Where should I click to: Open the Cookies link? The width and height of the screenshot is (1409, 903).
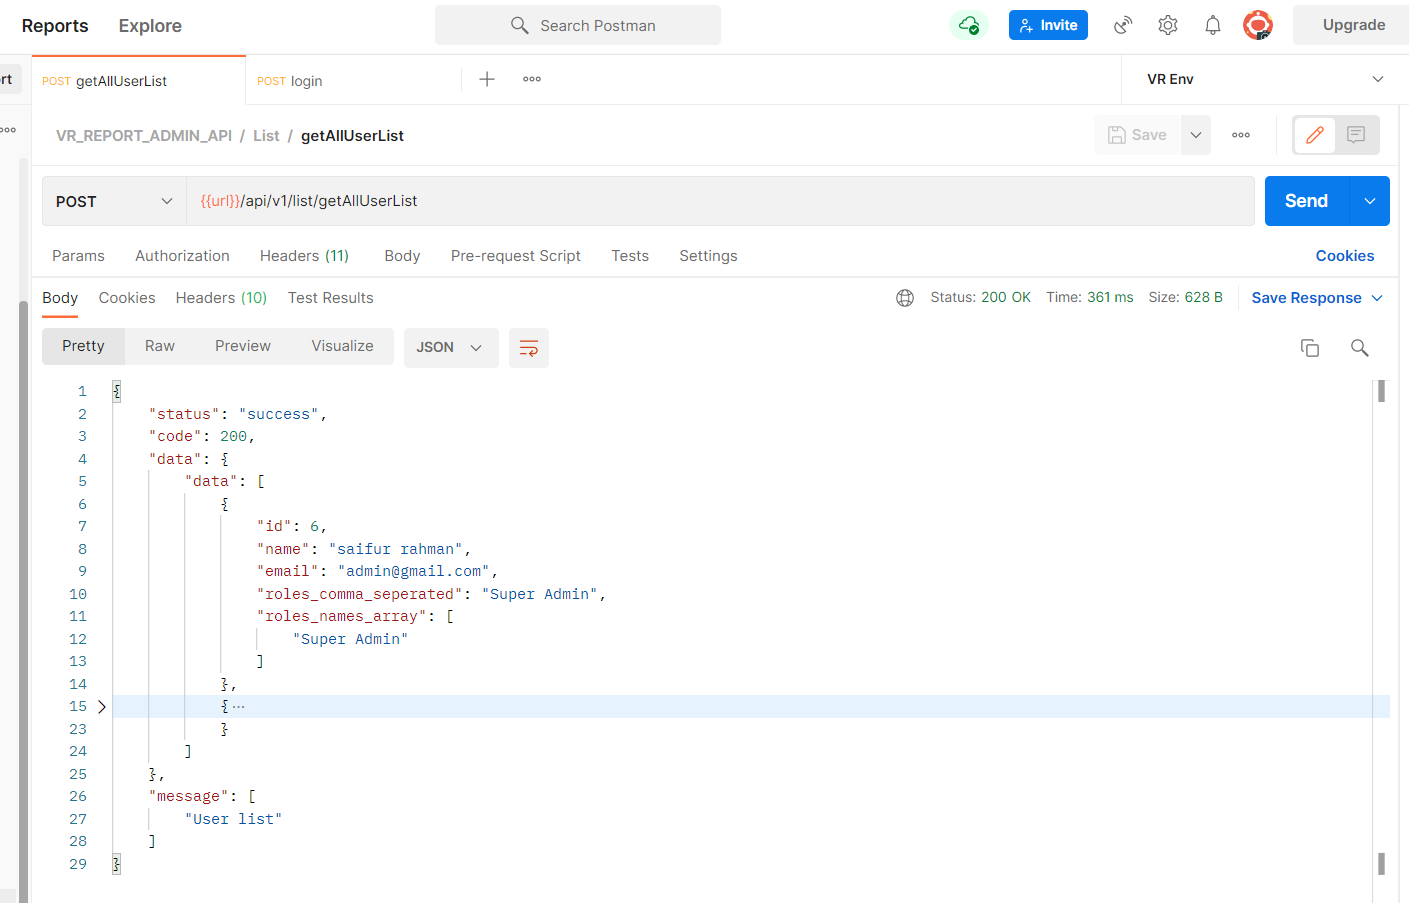tap(1345, 256)
